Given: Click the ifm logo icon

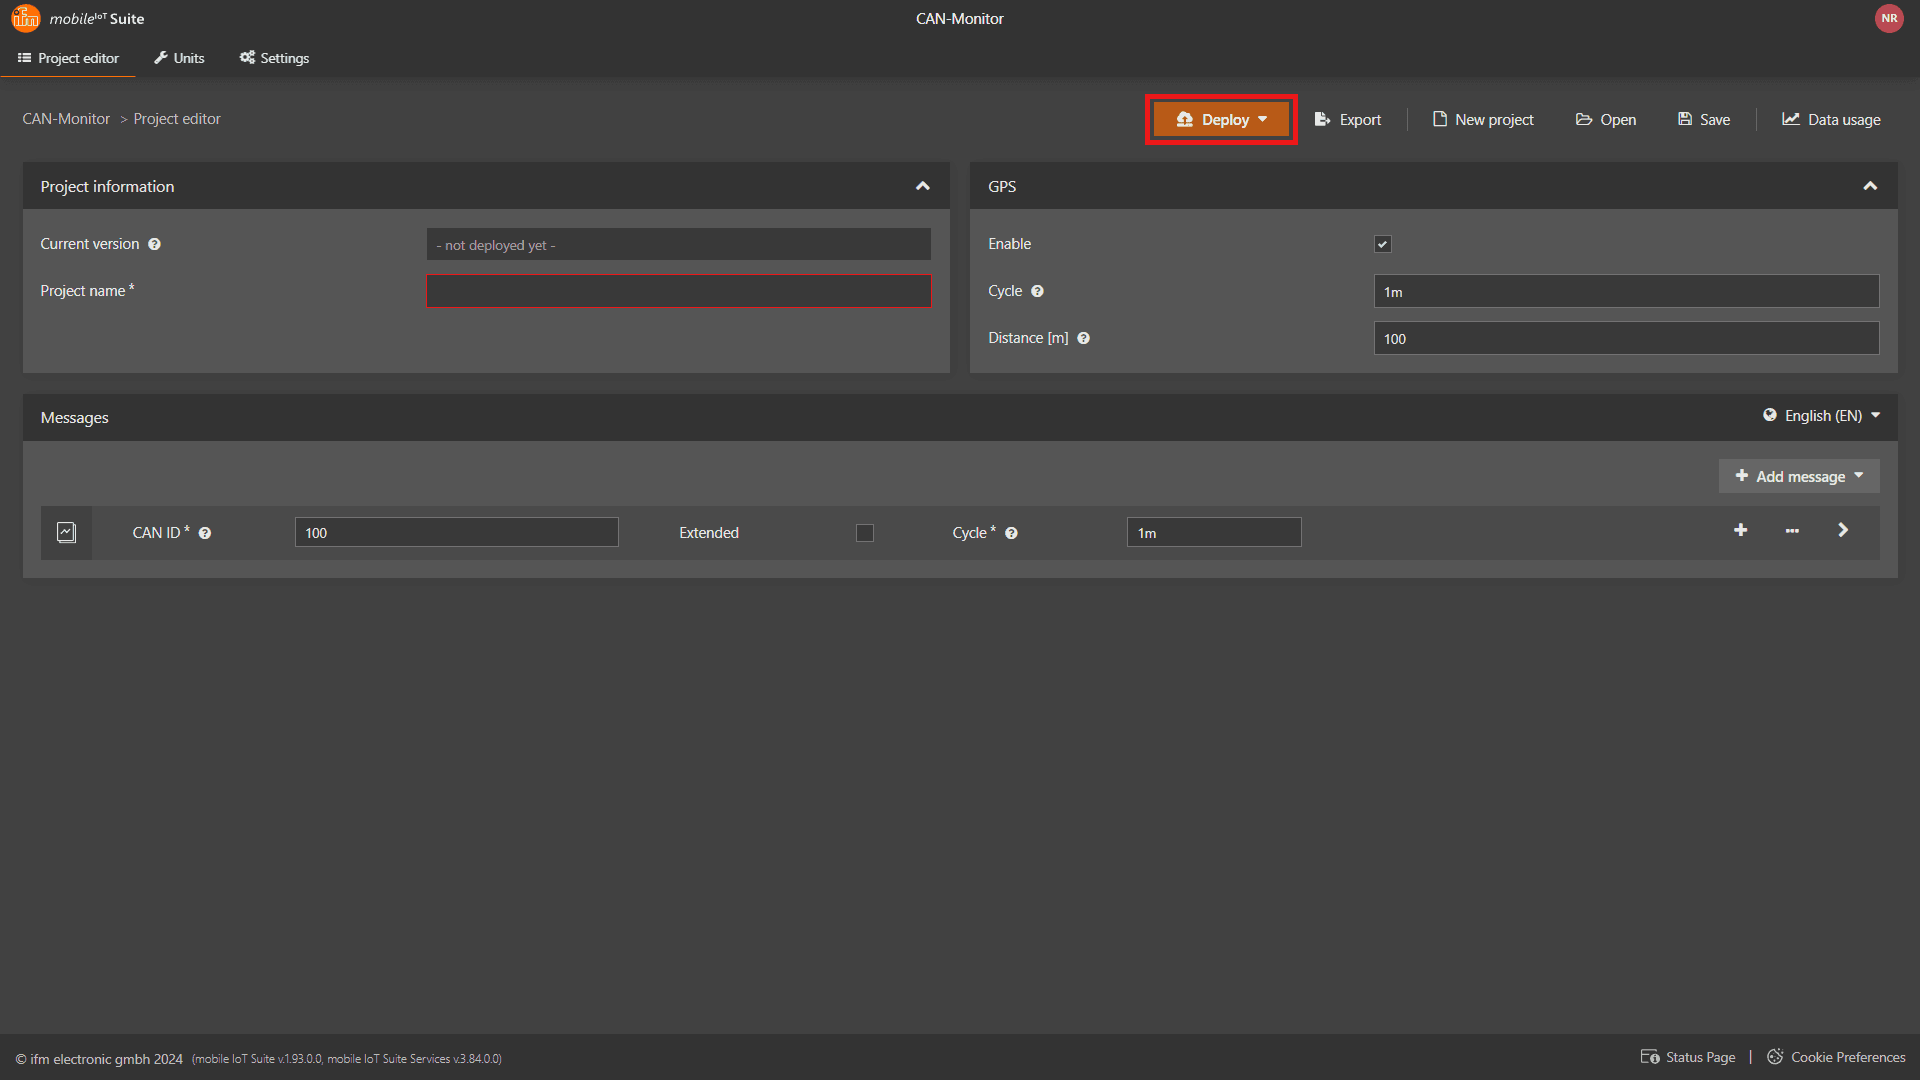Looking at the screenshot, I should [x=25, y=18].
